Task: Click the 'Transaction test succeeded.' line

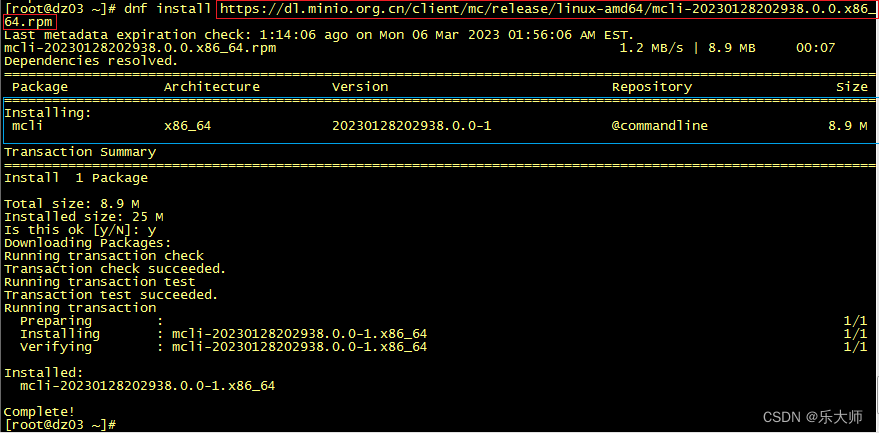Action: point(111,294)
